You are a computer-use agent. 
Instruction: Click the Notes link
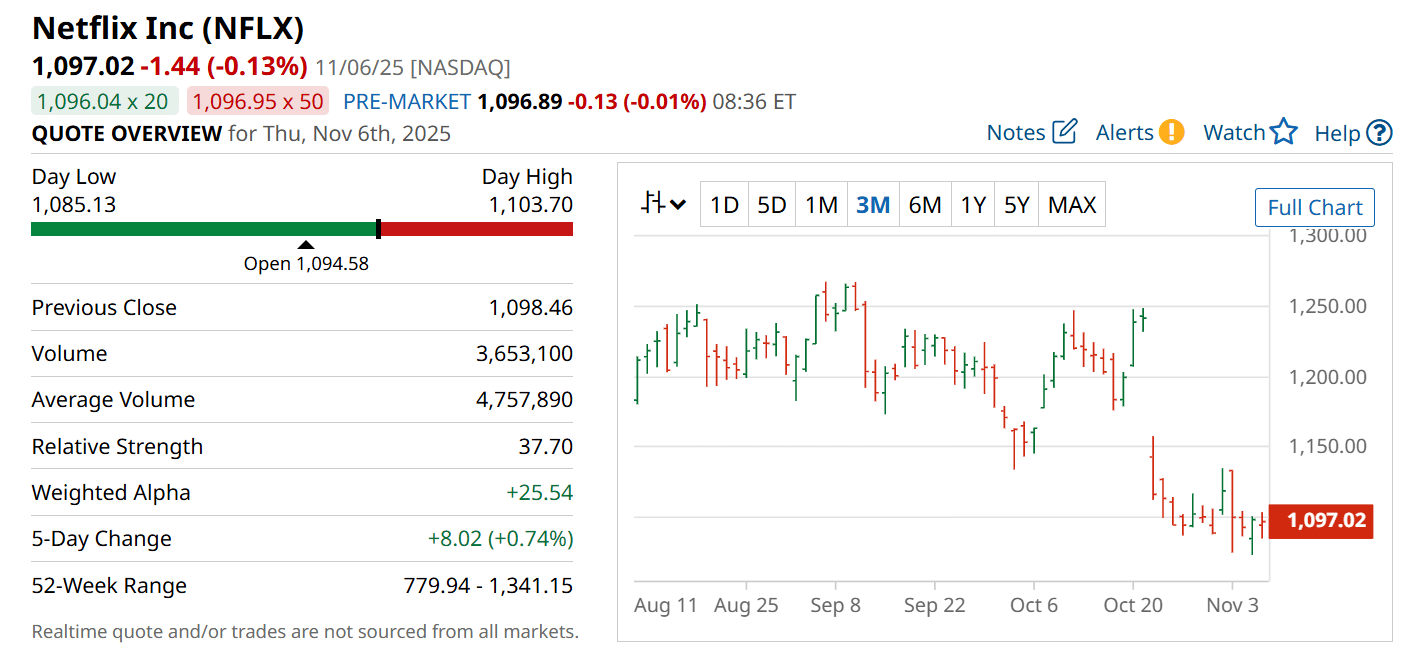(1015, 133)
